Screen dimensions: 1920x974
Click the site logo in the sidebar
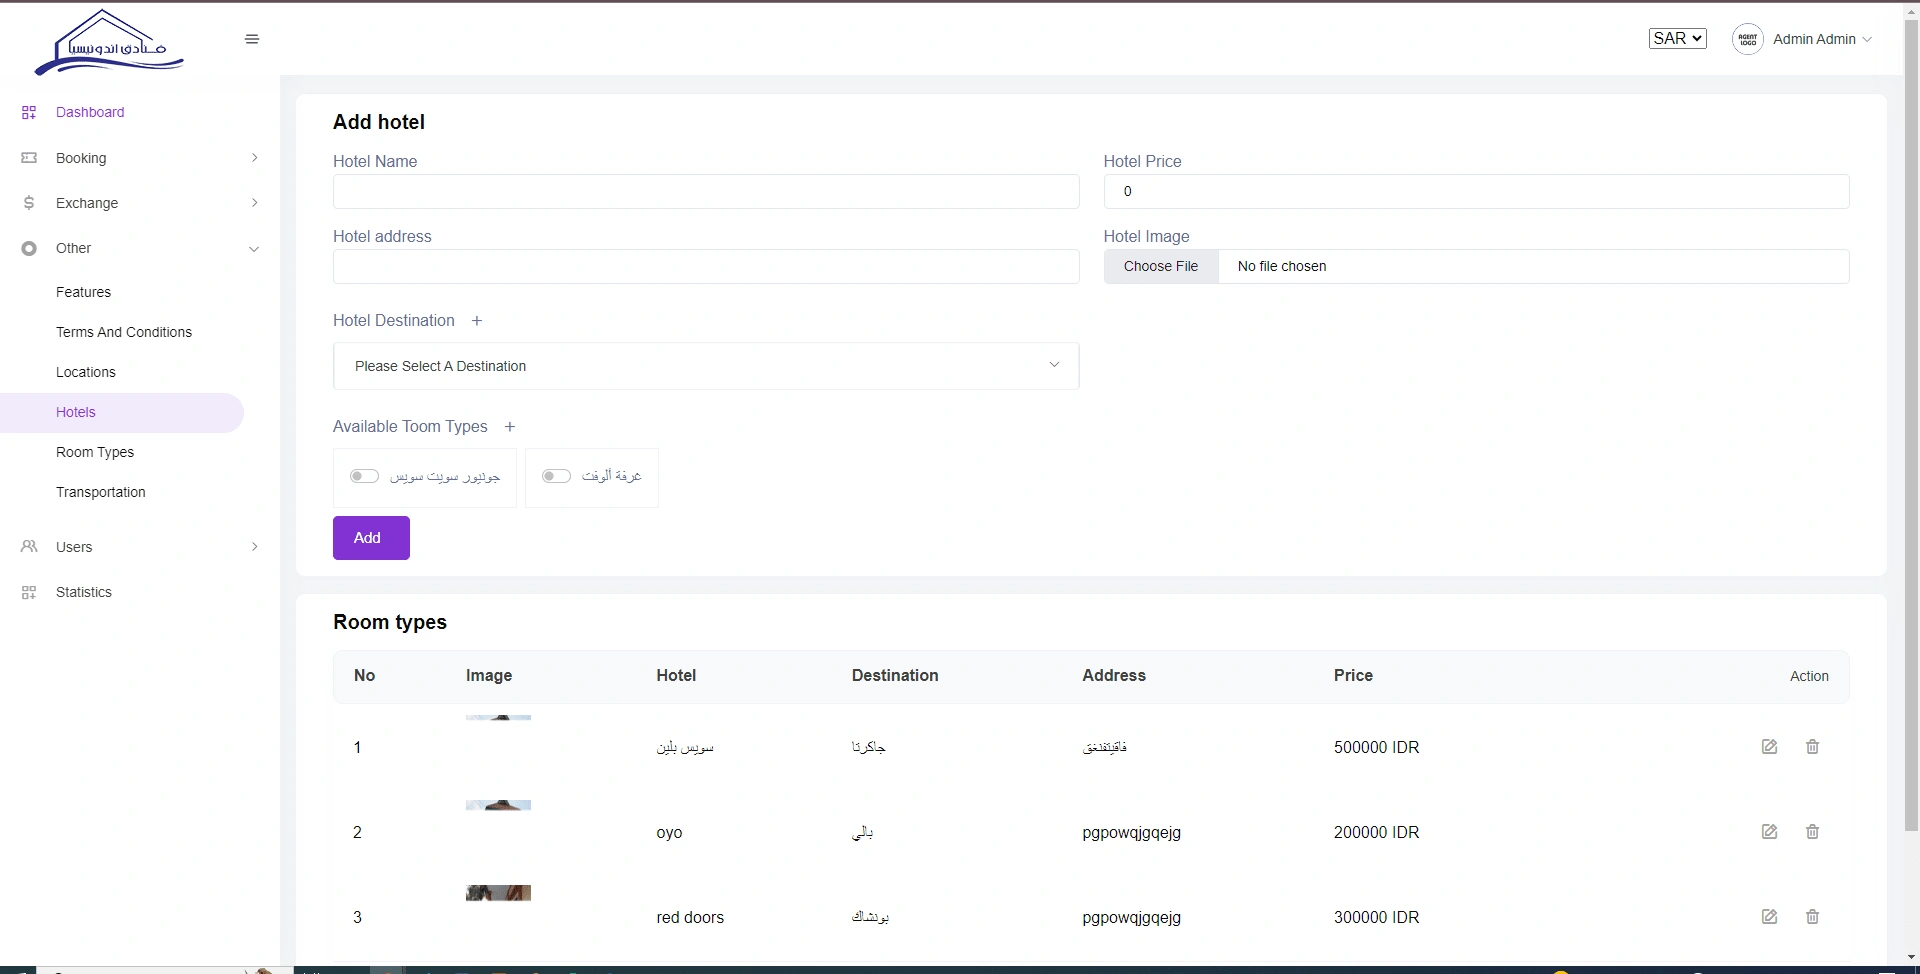point(108,43)
